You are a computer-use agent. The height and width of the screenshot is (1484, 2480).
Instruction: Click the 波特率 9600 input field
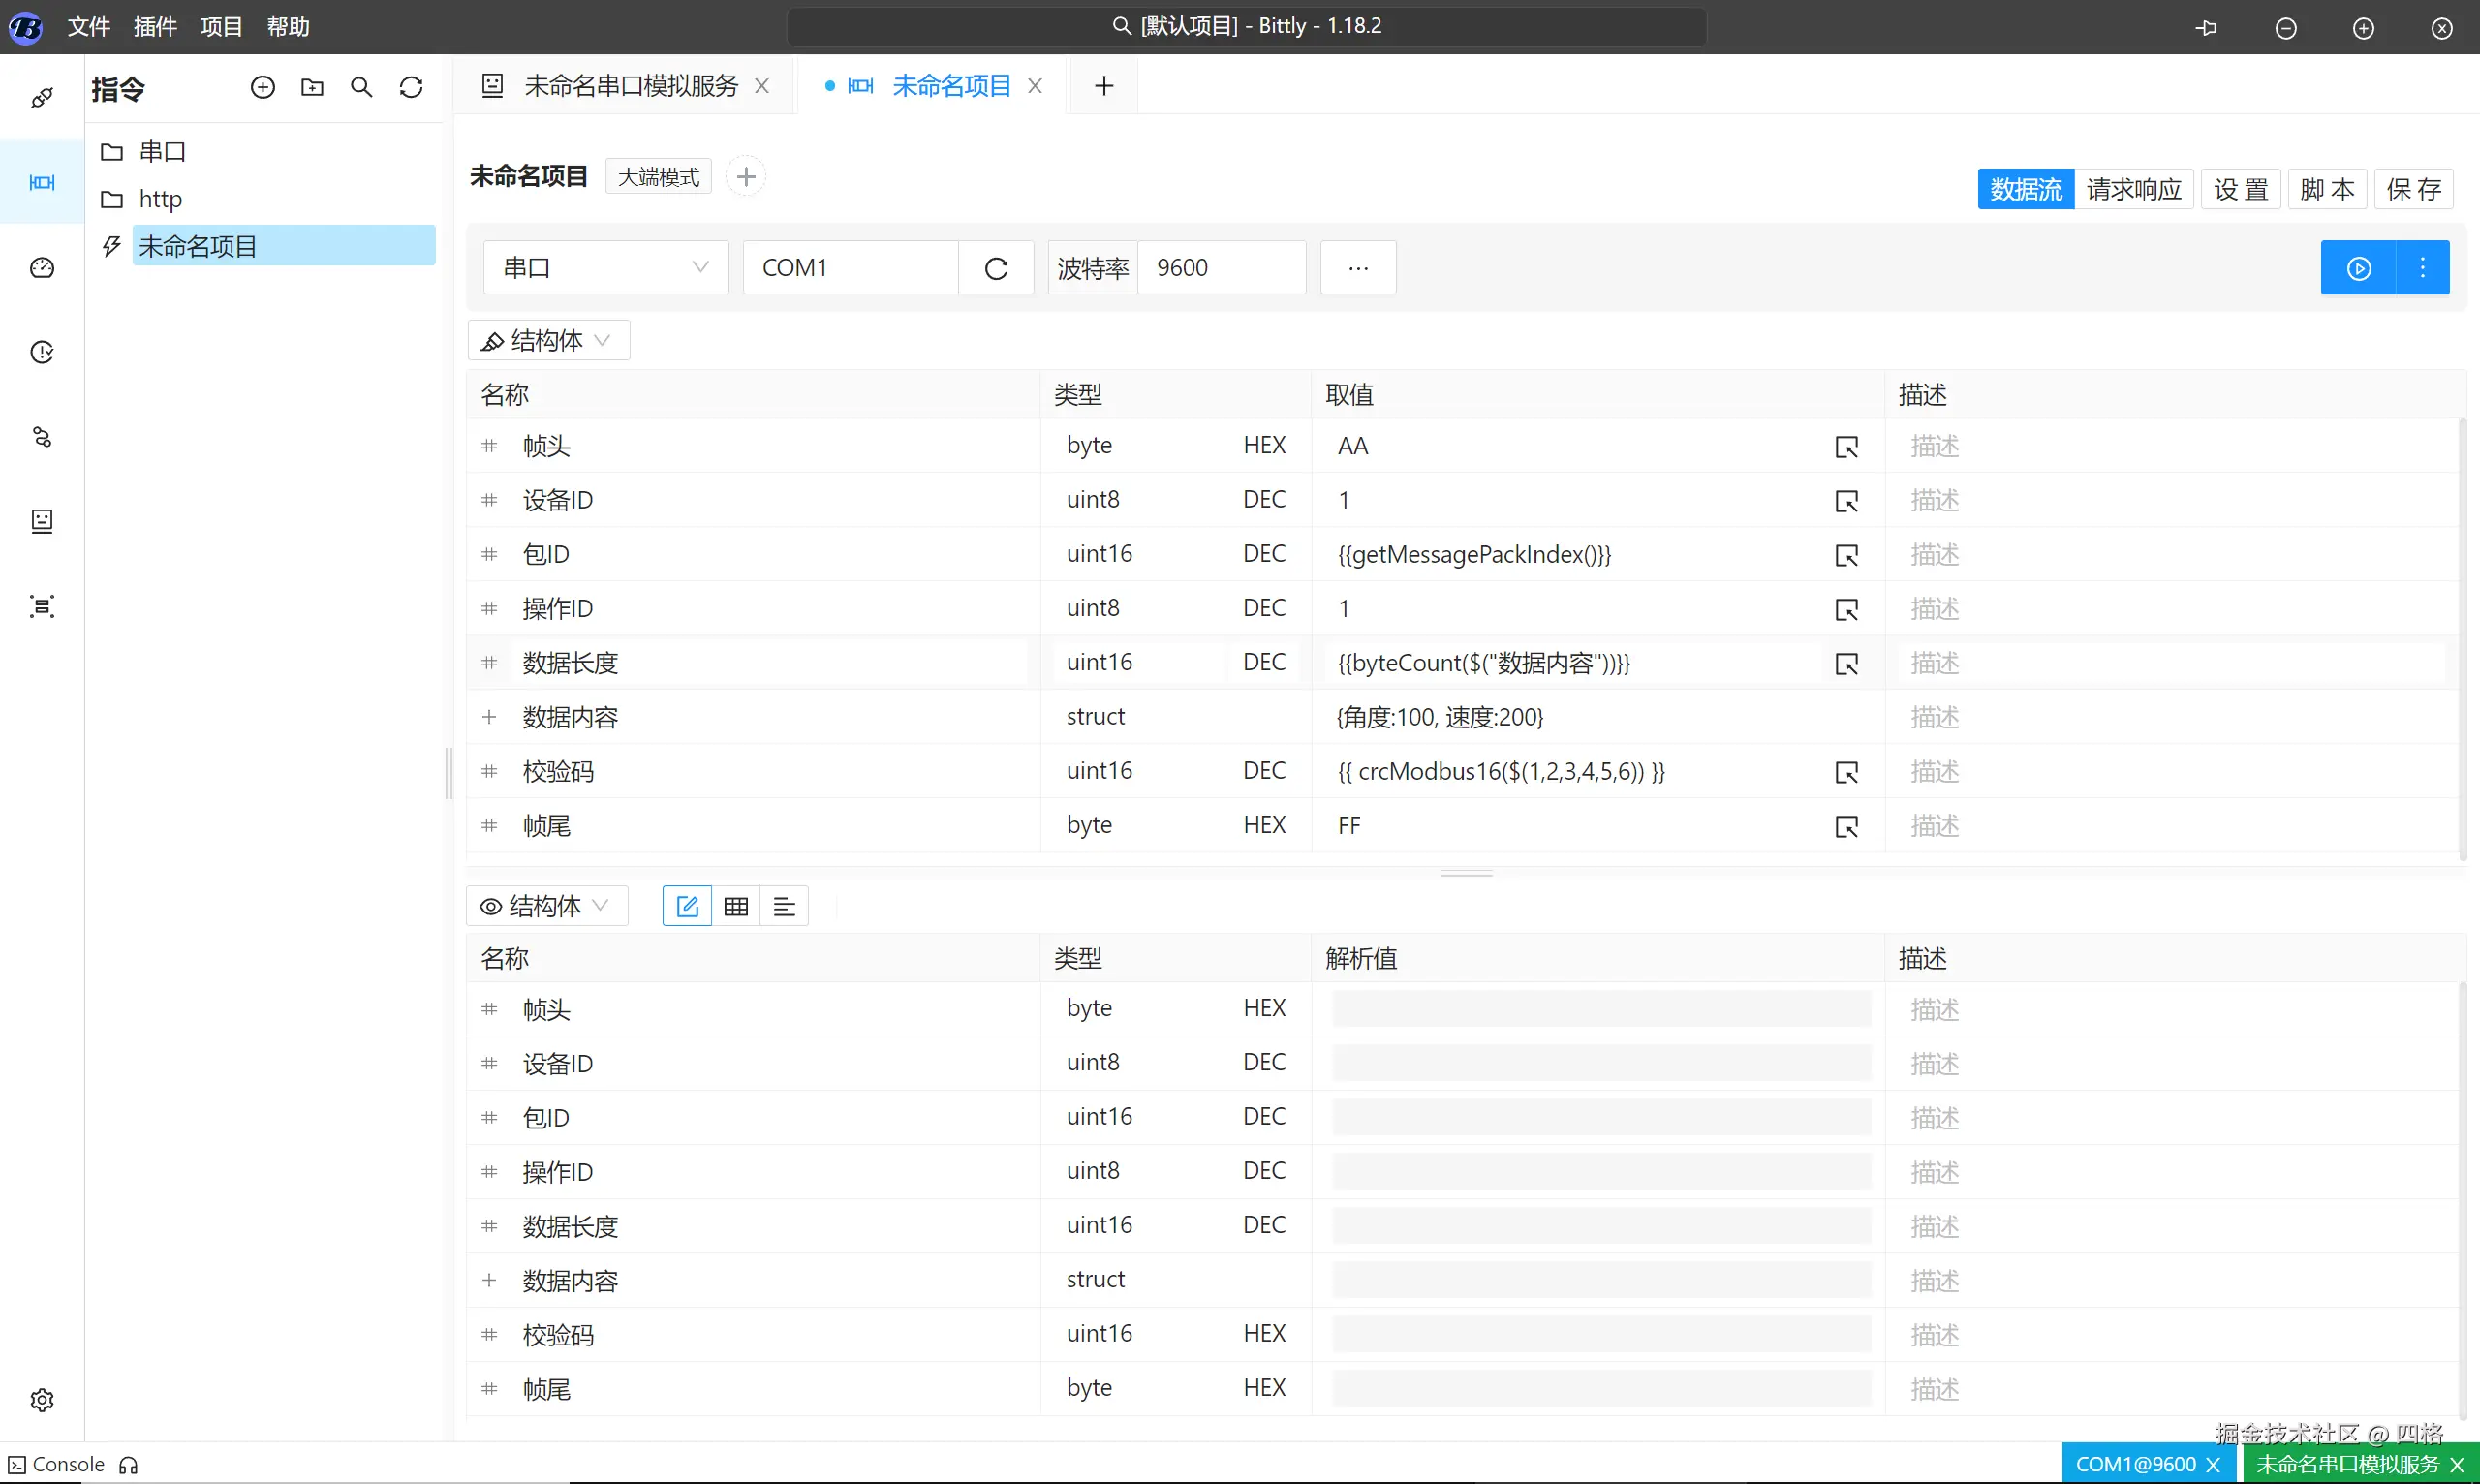tap(1220, 268)
